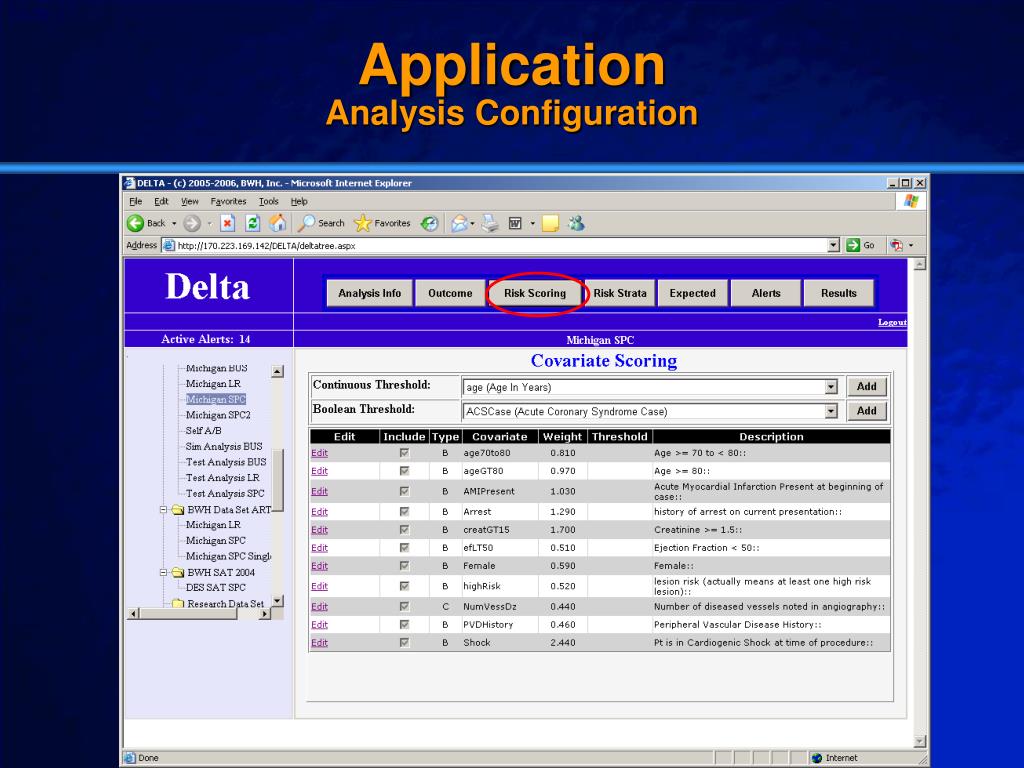
Task: Click the green Go arrow button
Action: tap(852, 245)
